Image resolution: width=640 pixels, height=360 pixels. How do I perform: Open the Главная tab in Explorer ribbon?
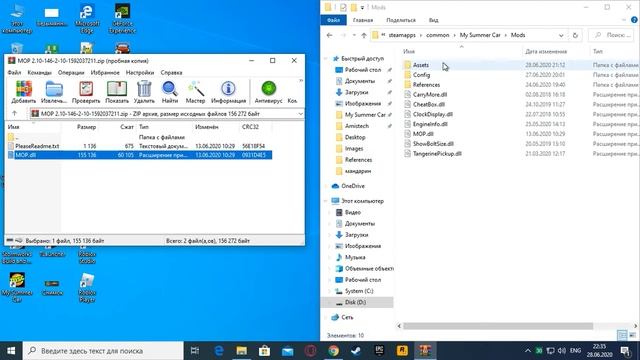(x=363, y=20)
